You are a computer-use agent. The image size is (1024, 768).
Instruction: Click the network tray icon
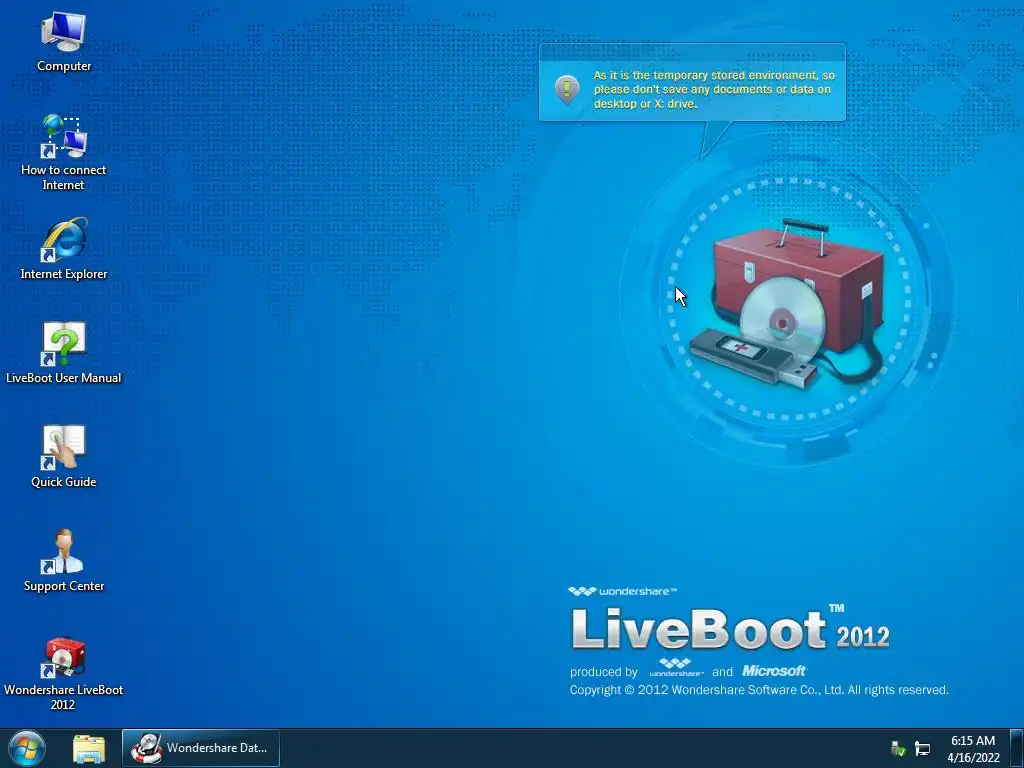point(922,748)
